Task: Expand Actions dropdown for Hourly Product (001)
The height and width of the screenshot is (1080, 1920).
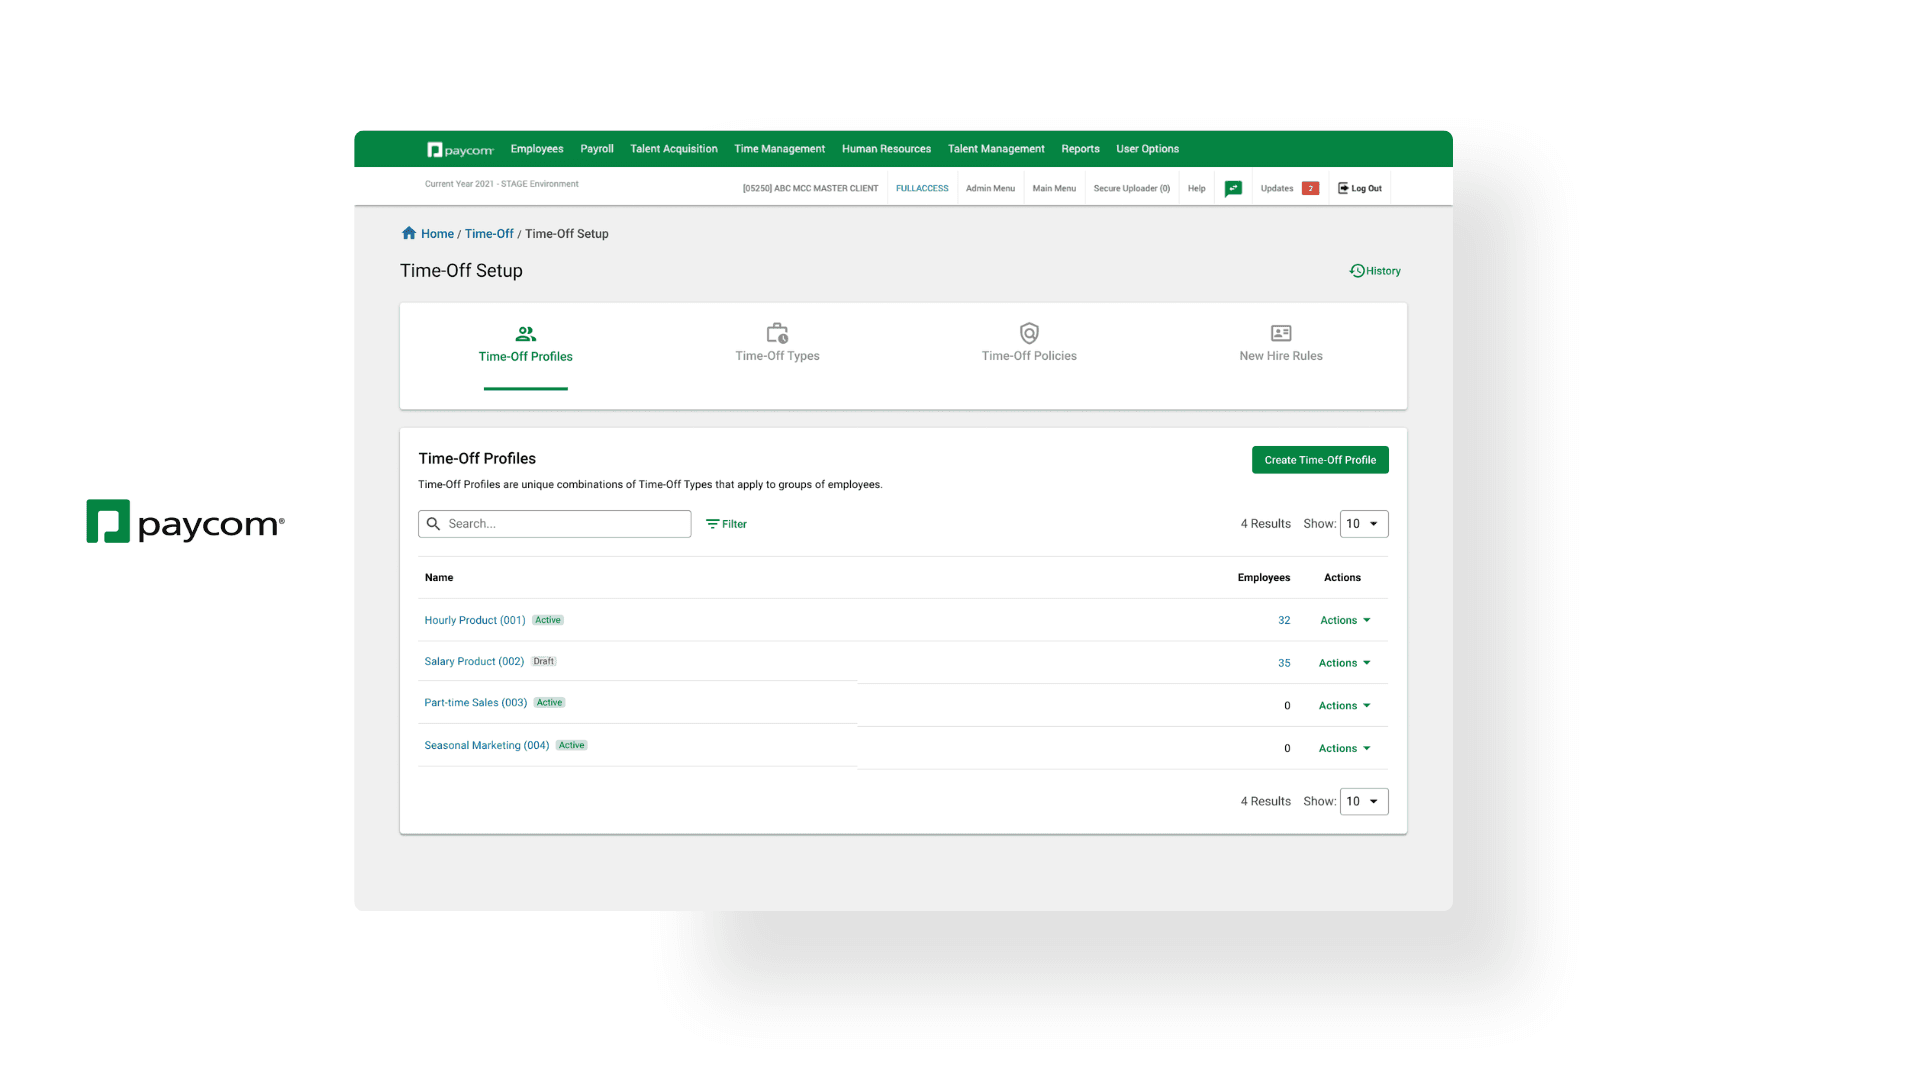Action: [x=1345, y=620]
